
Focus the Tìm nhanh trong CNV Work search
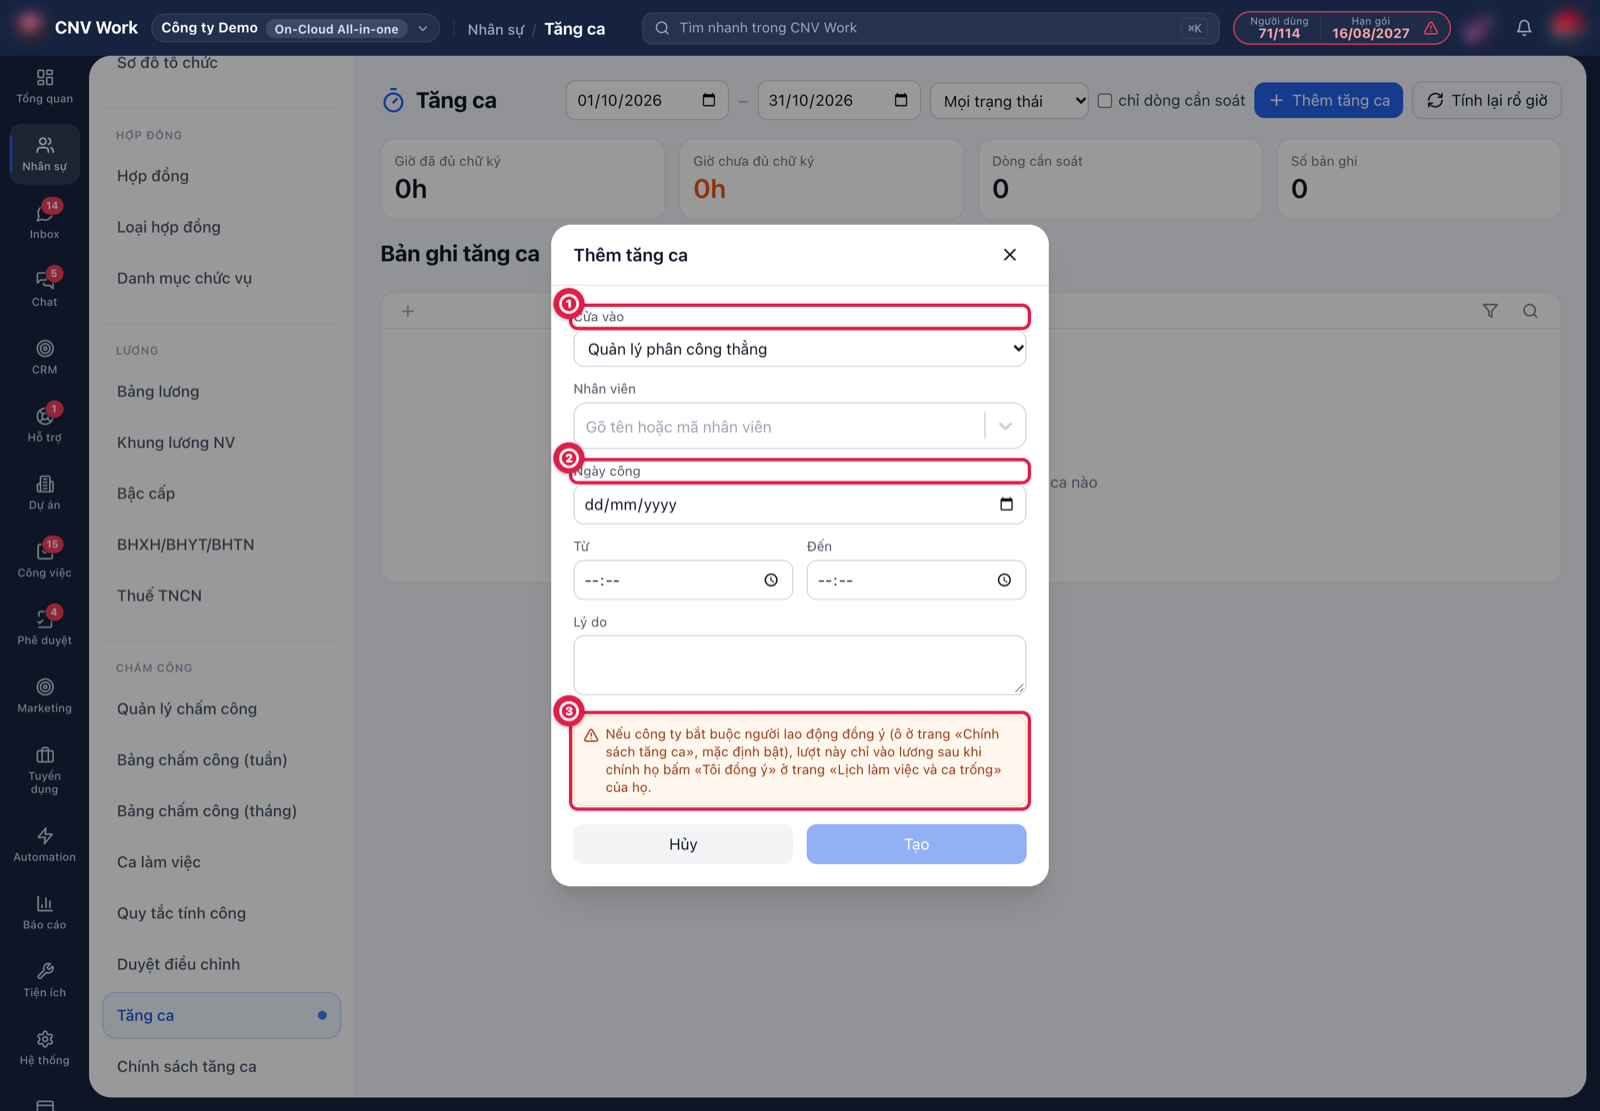pos(930,28)
